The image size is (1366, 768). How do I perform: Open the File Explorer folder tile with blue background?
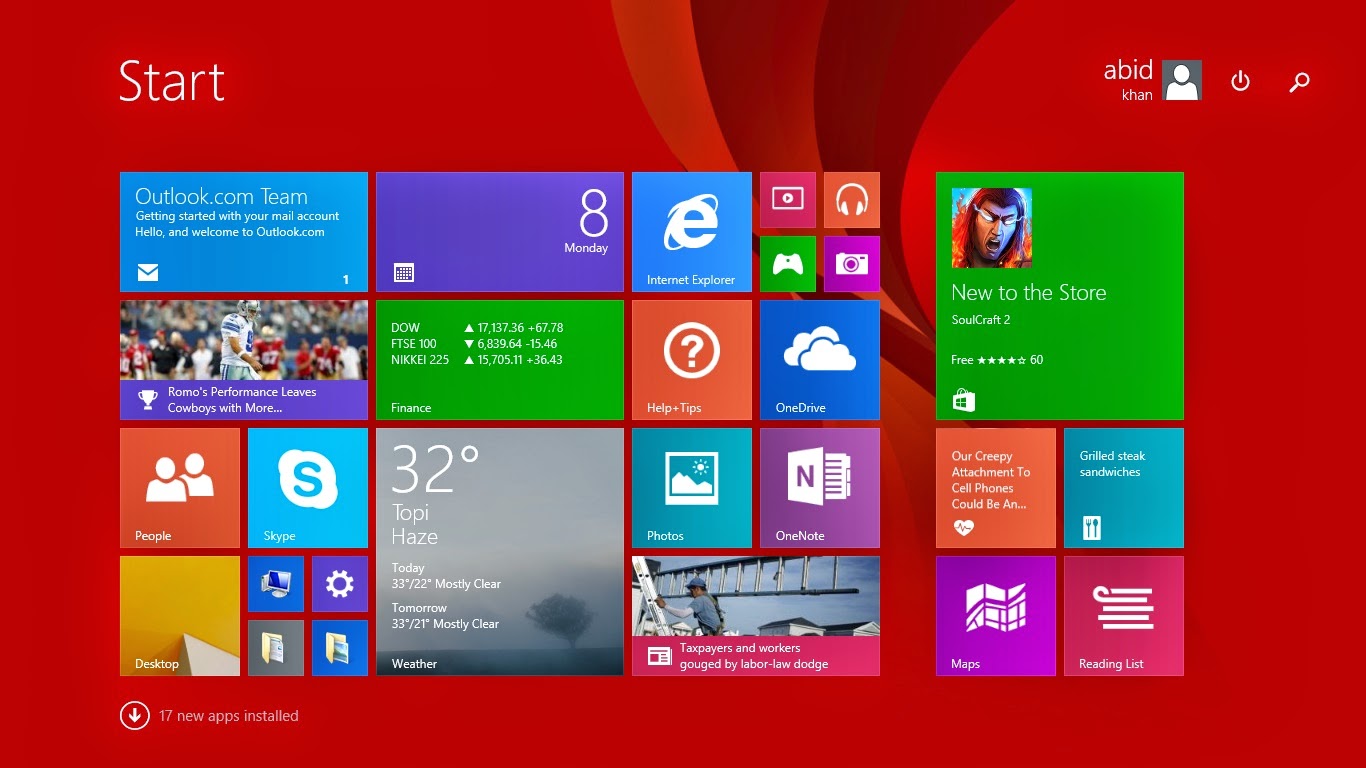[x=340, y=648]
